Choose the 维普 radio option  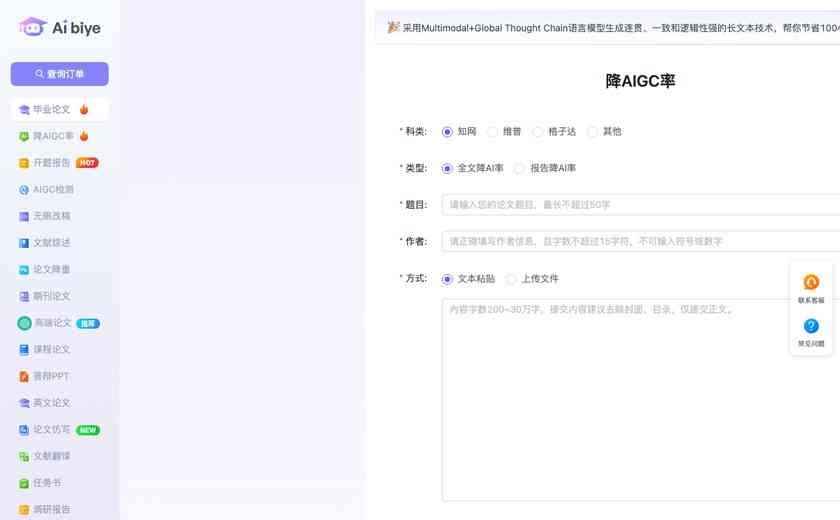tap(492, 132)
